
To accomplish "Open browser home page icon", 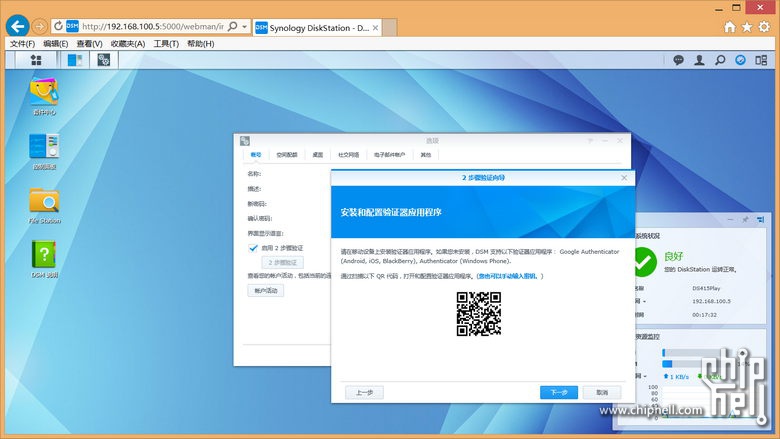I will tap(729, 27).
